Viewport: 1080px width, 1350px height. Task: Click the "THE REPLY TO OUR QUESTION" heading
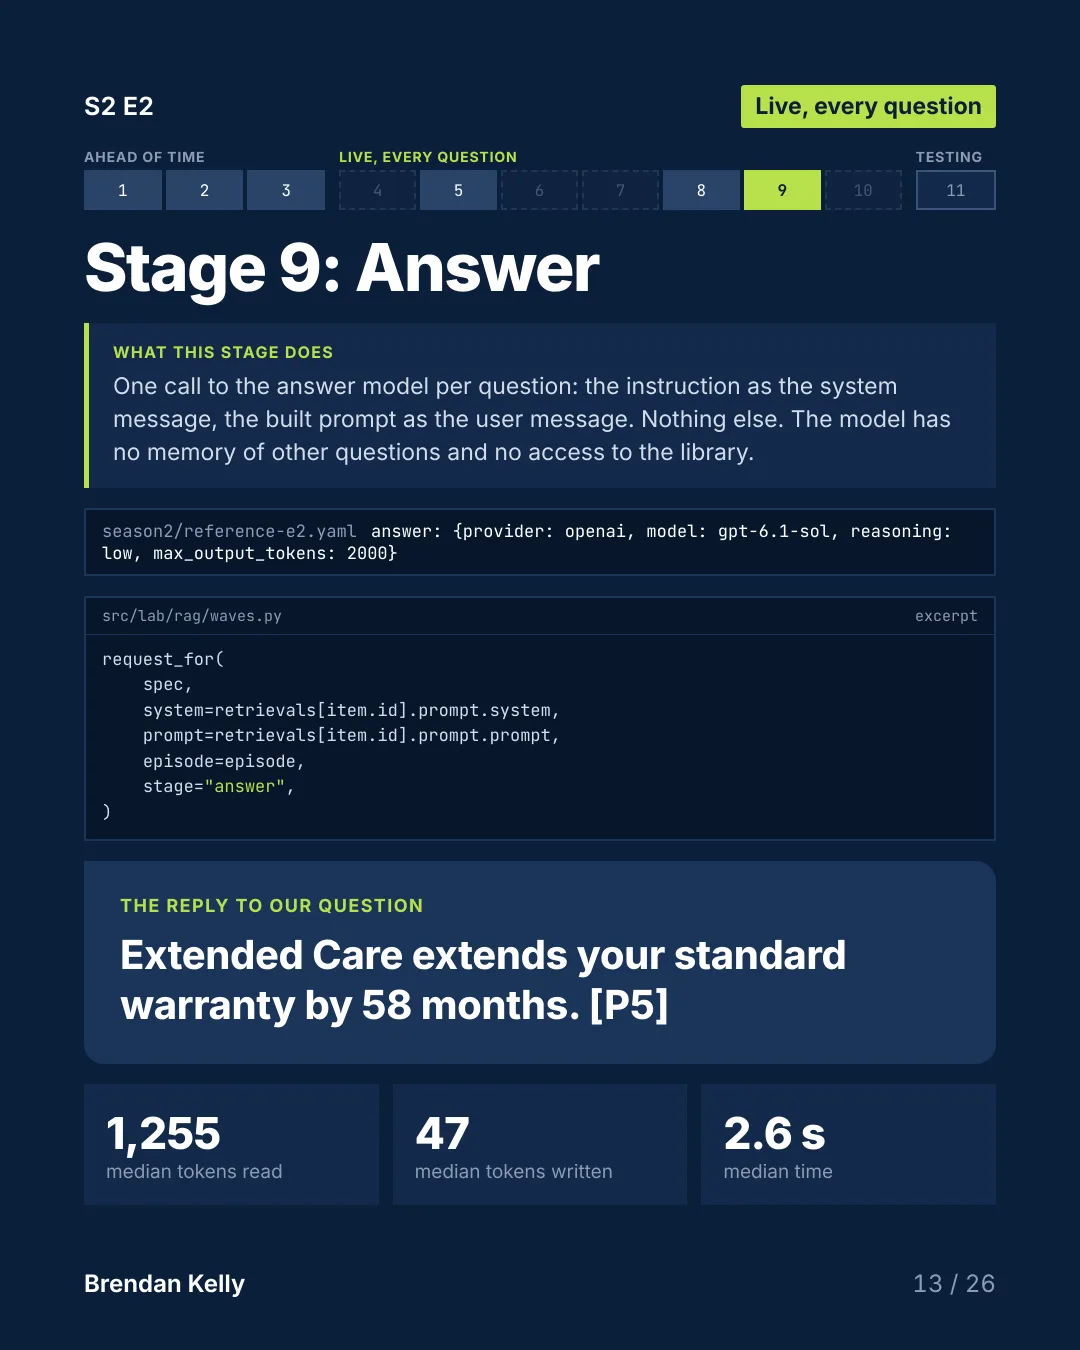pyautogui.click(x=272, y=906)
